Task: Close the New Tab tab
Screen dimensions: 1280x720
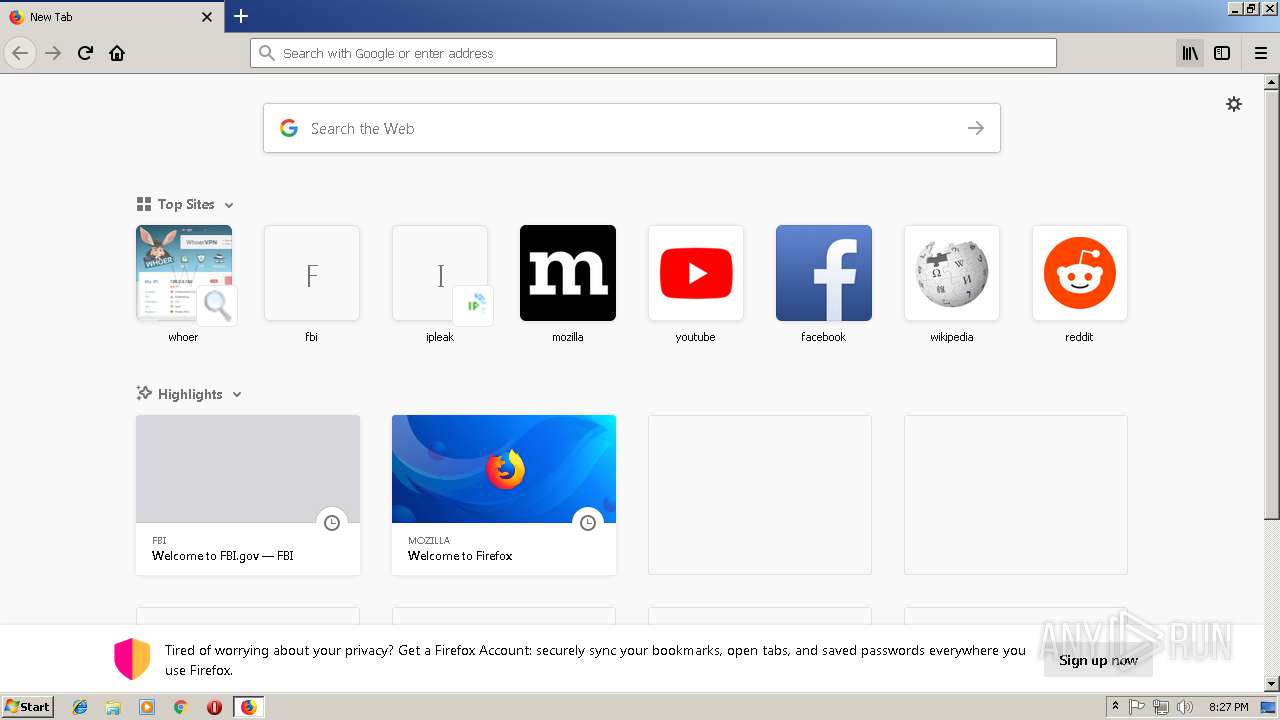Action: point(207,17)
